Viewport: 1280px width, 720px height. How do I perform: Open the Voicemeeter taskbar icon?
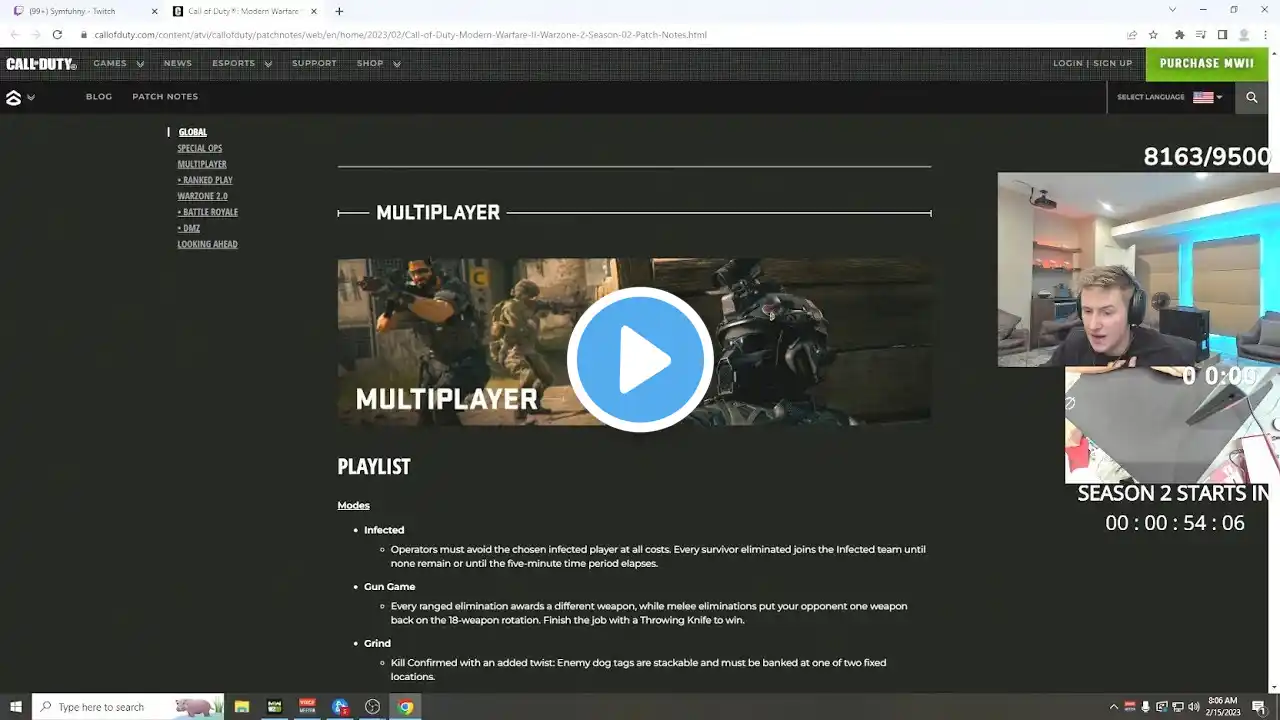(x=307, y=707)
